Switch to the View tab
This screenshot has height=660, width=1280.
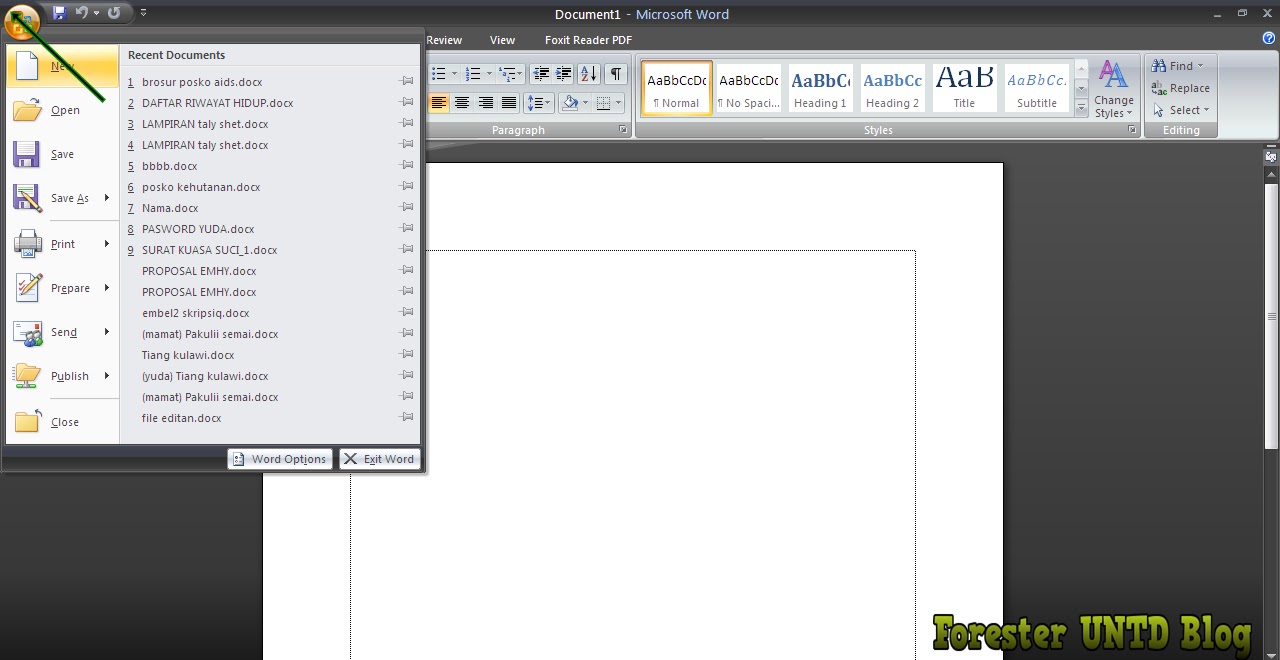tap(502, 40)
